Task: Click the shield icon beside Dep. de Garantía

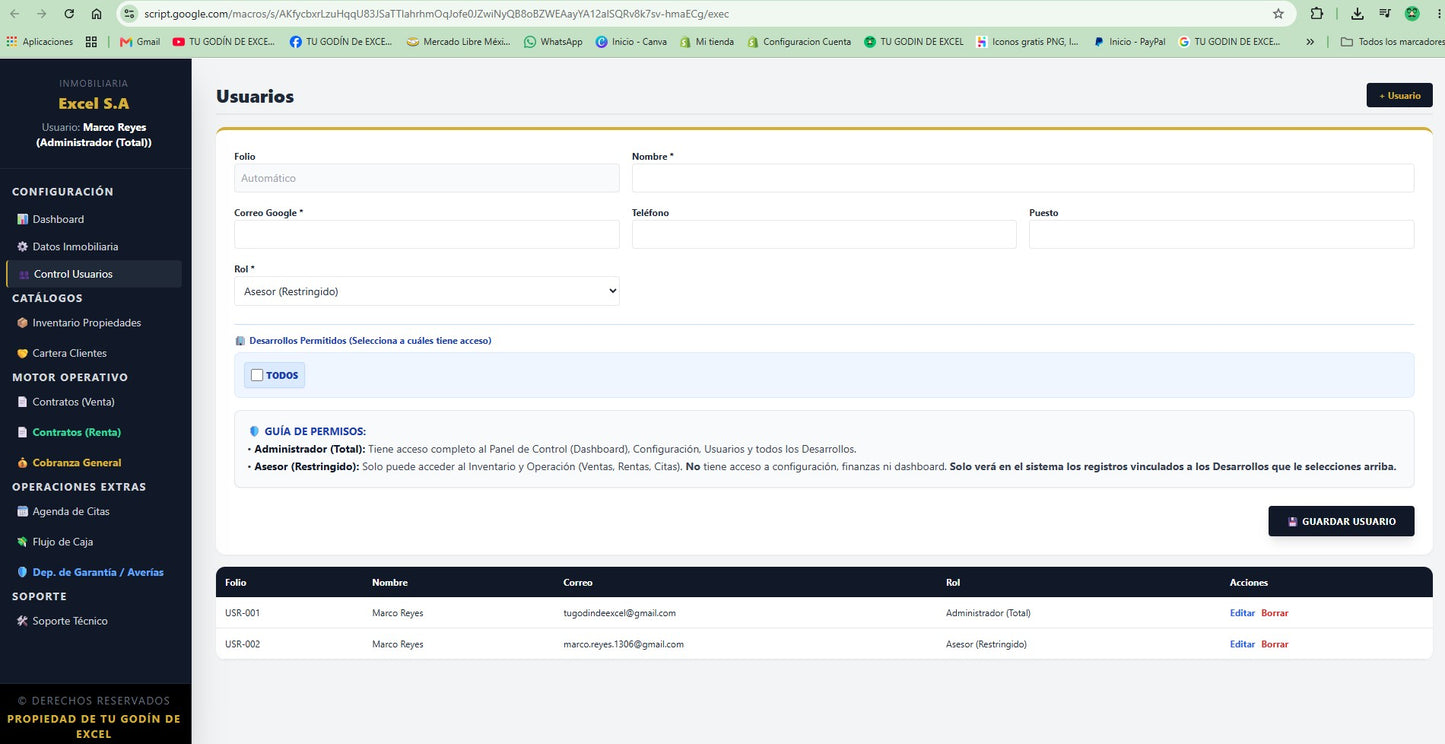Action: [x=23, y=572]
